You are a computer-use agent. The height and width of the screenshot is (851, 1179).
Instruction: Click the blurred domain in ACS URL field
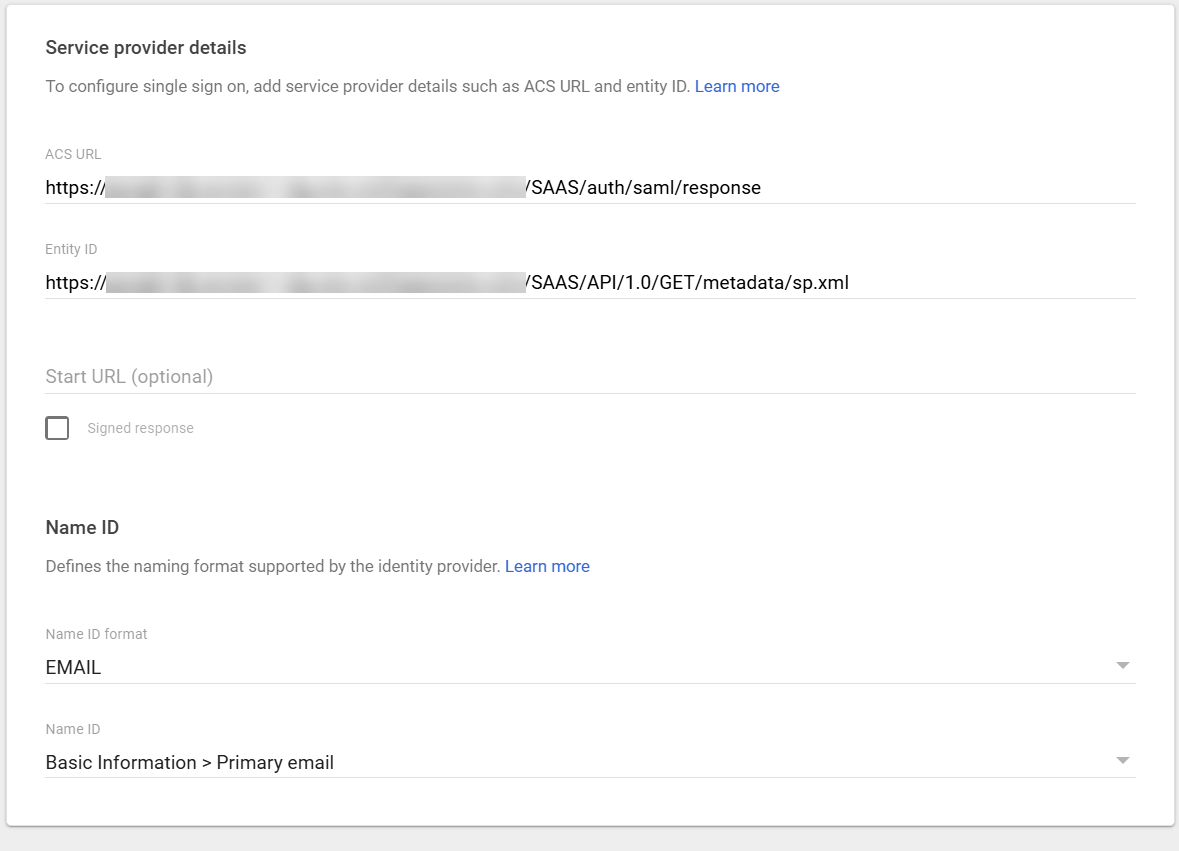pyautogui.click(x=315, y=187)
